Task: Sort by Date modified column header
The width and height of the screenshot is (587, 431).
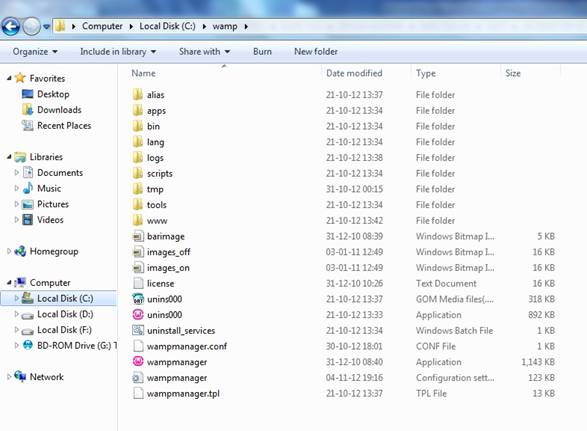Action: pos(354,73)
